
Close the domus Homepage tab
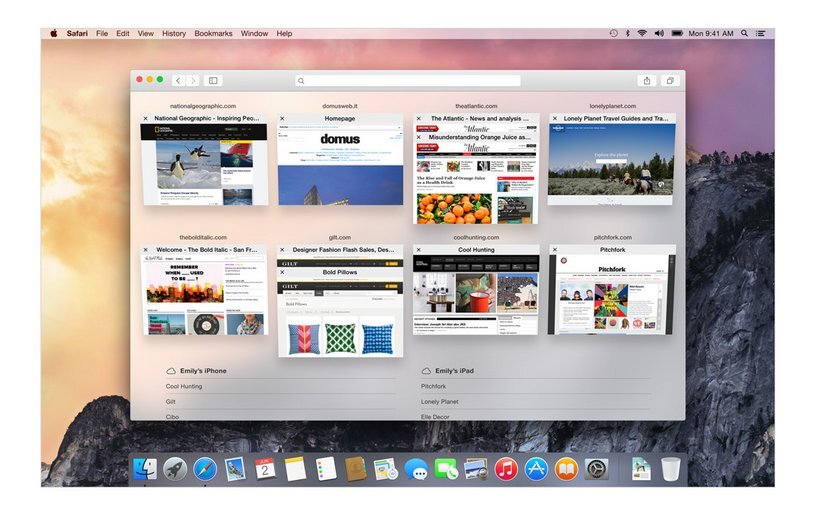click(x=282, y=119)
